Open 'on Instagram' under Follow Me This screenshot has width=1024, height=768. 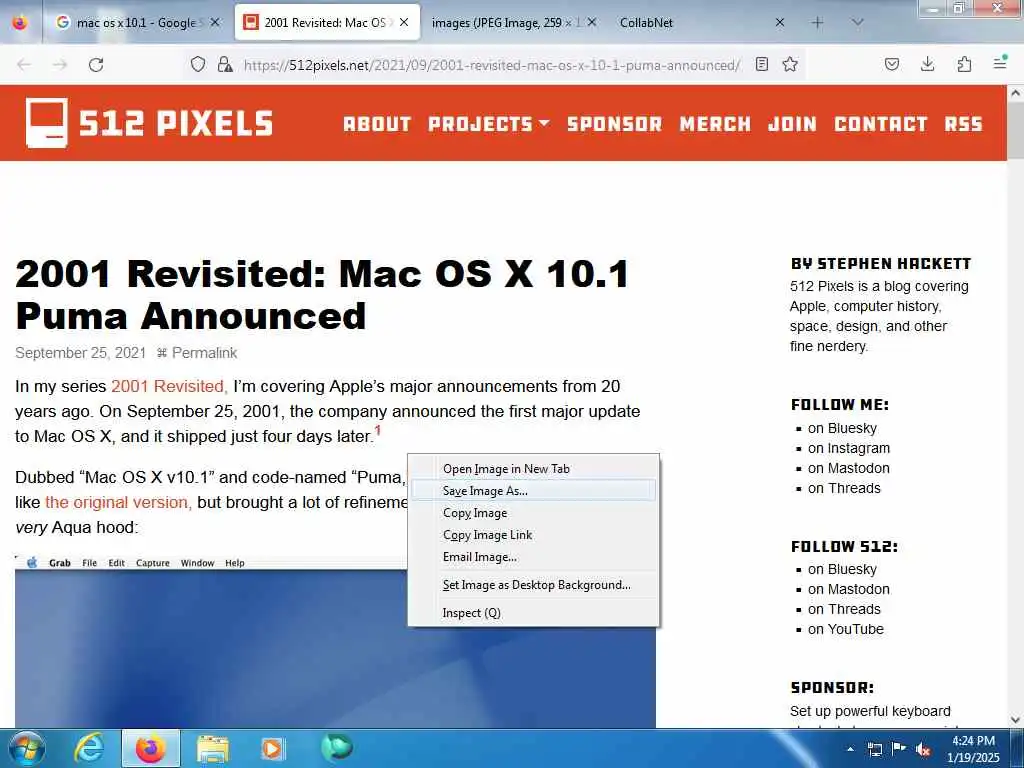click(849, 448)
